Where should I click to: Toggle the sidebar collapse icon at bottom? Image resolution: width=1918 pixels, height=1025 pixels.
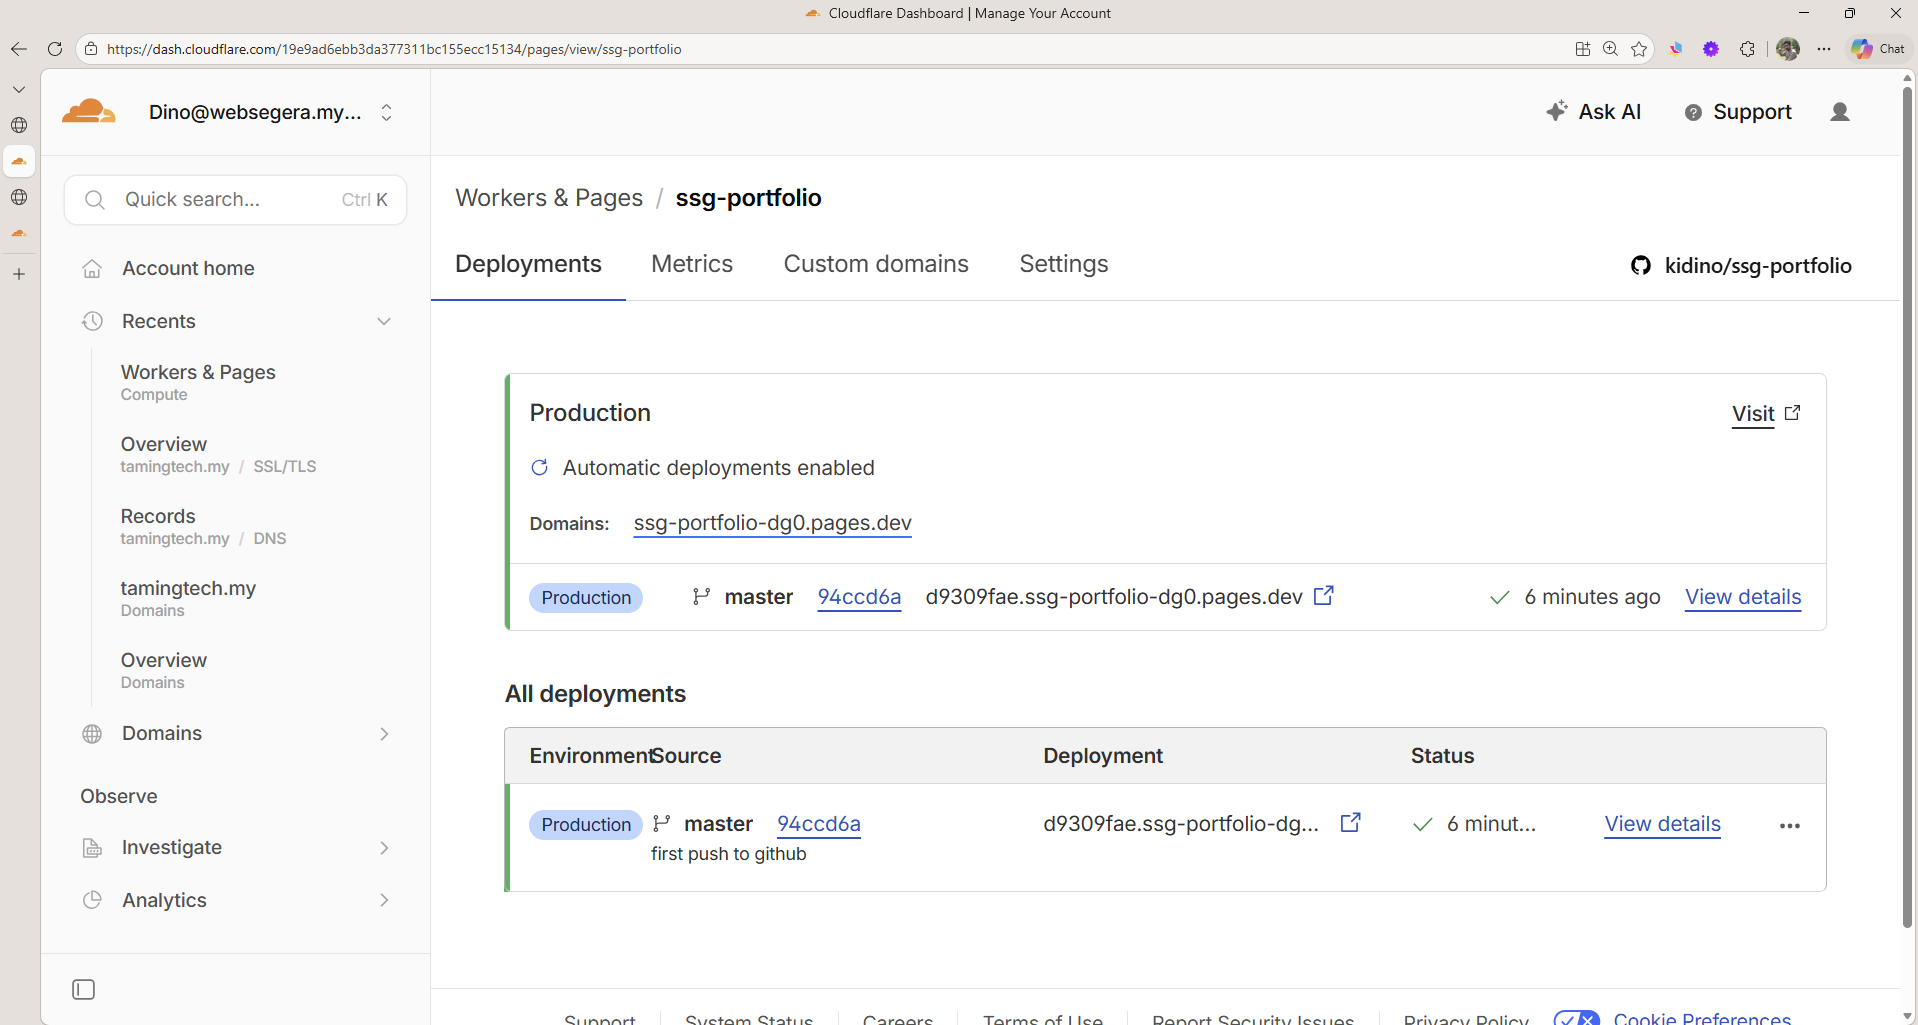point(84,990)
